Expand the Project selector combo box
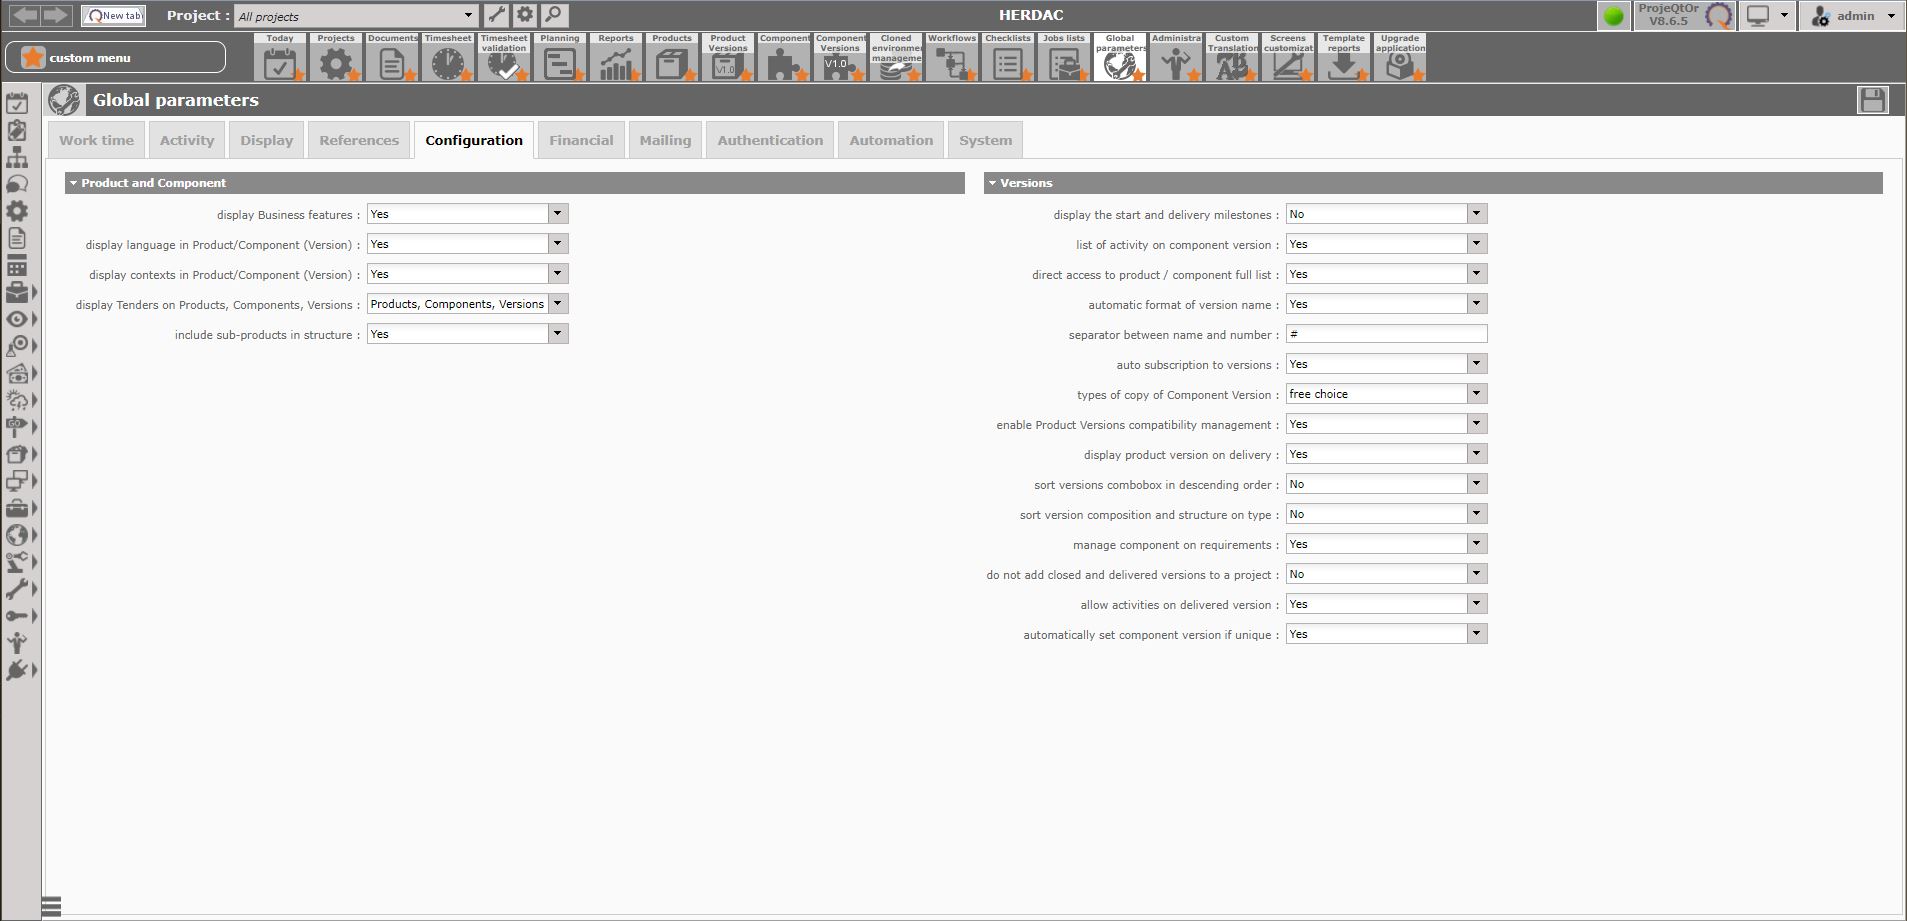The width and height of the screenshot is (1907, 921). pyautogui.click(x=468, y=16)
